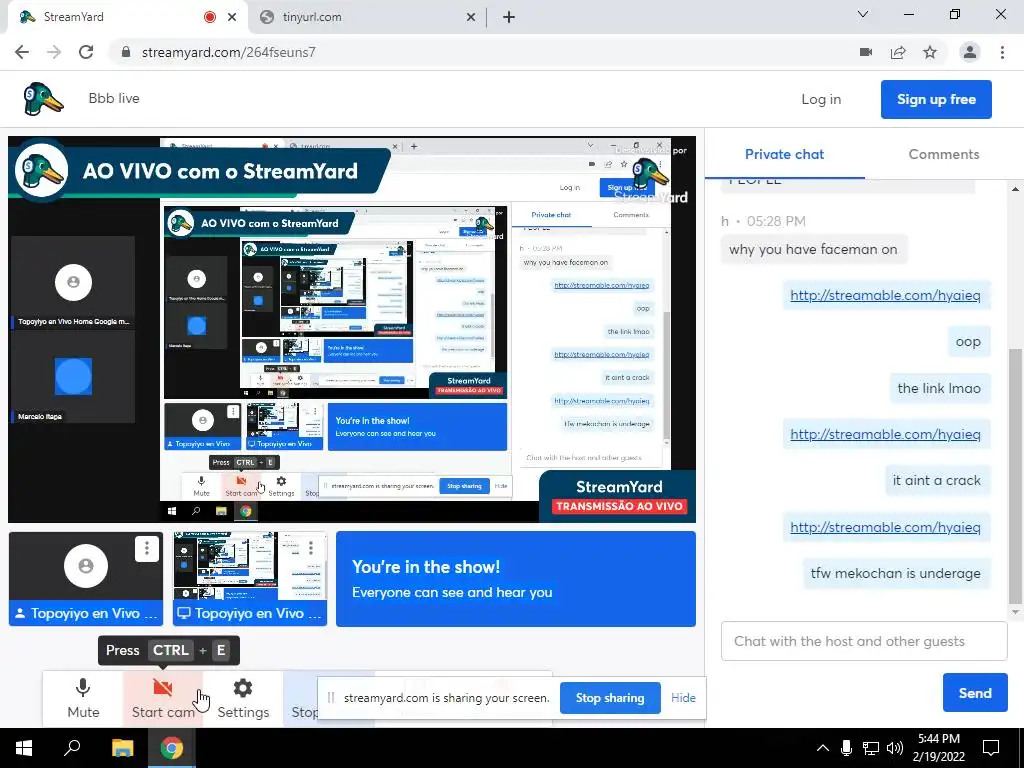Open the first streamable.com/hyaieq link

click(x=885, y=295)
